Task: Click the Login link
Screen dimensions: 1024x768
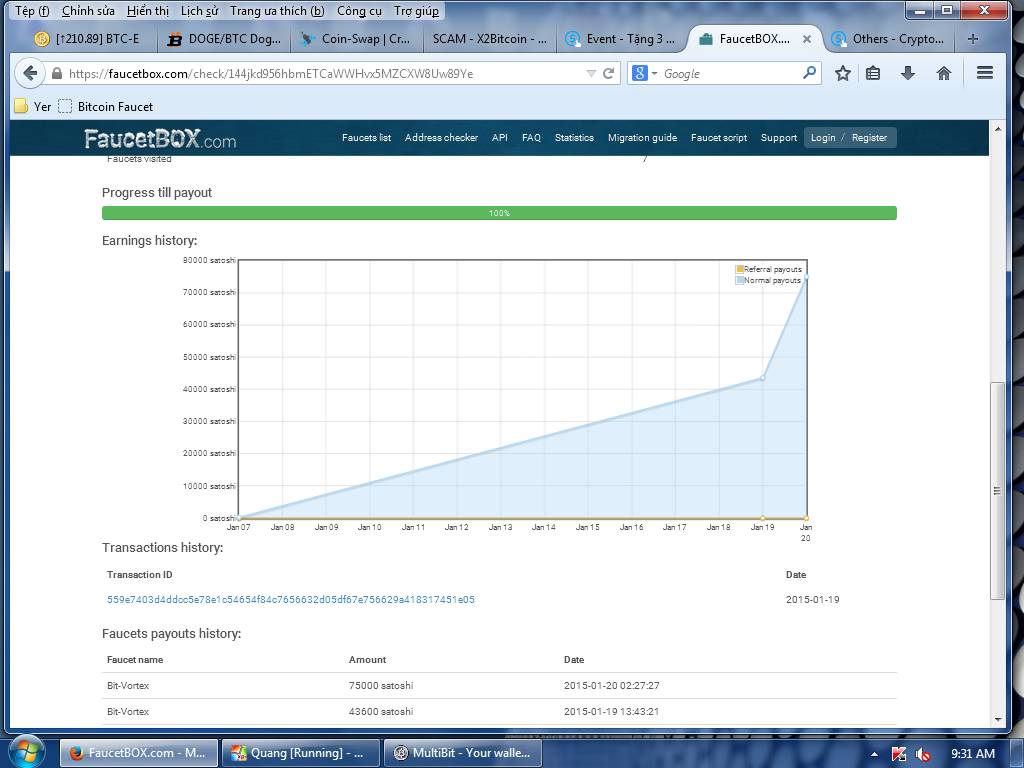Action: [823, 138]
